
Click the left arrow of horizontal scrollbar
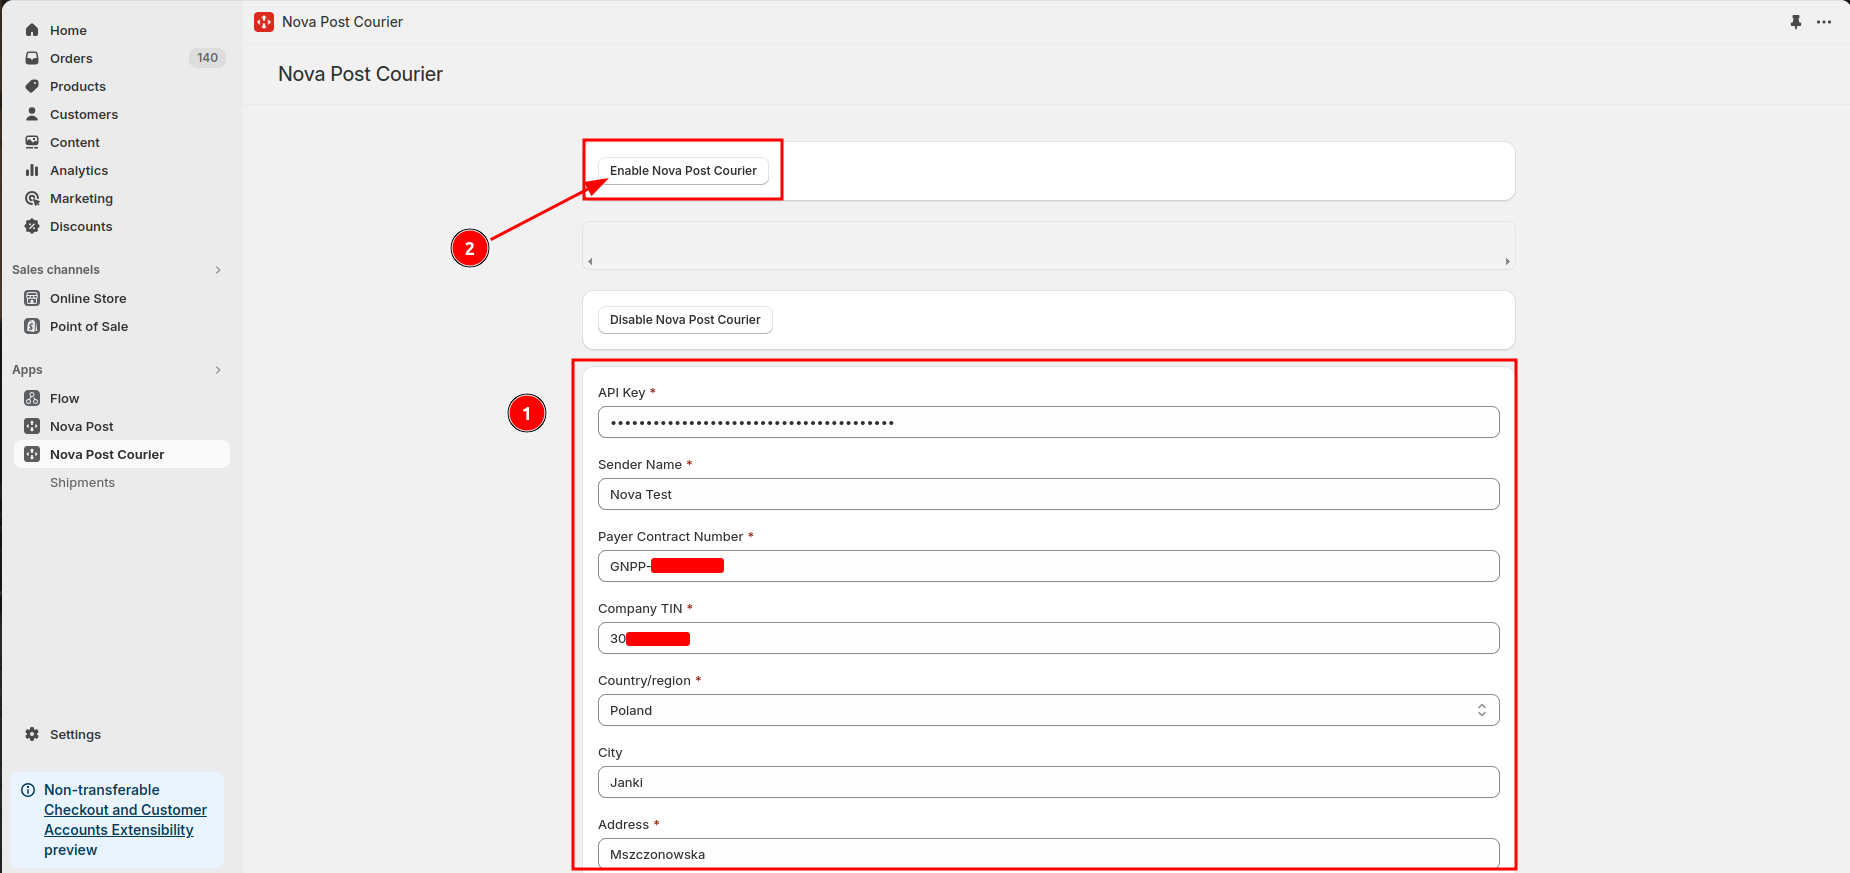(590, 261)
